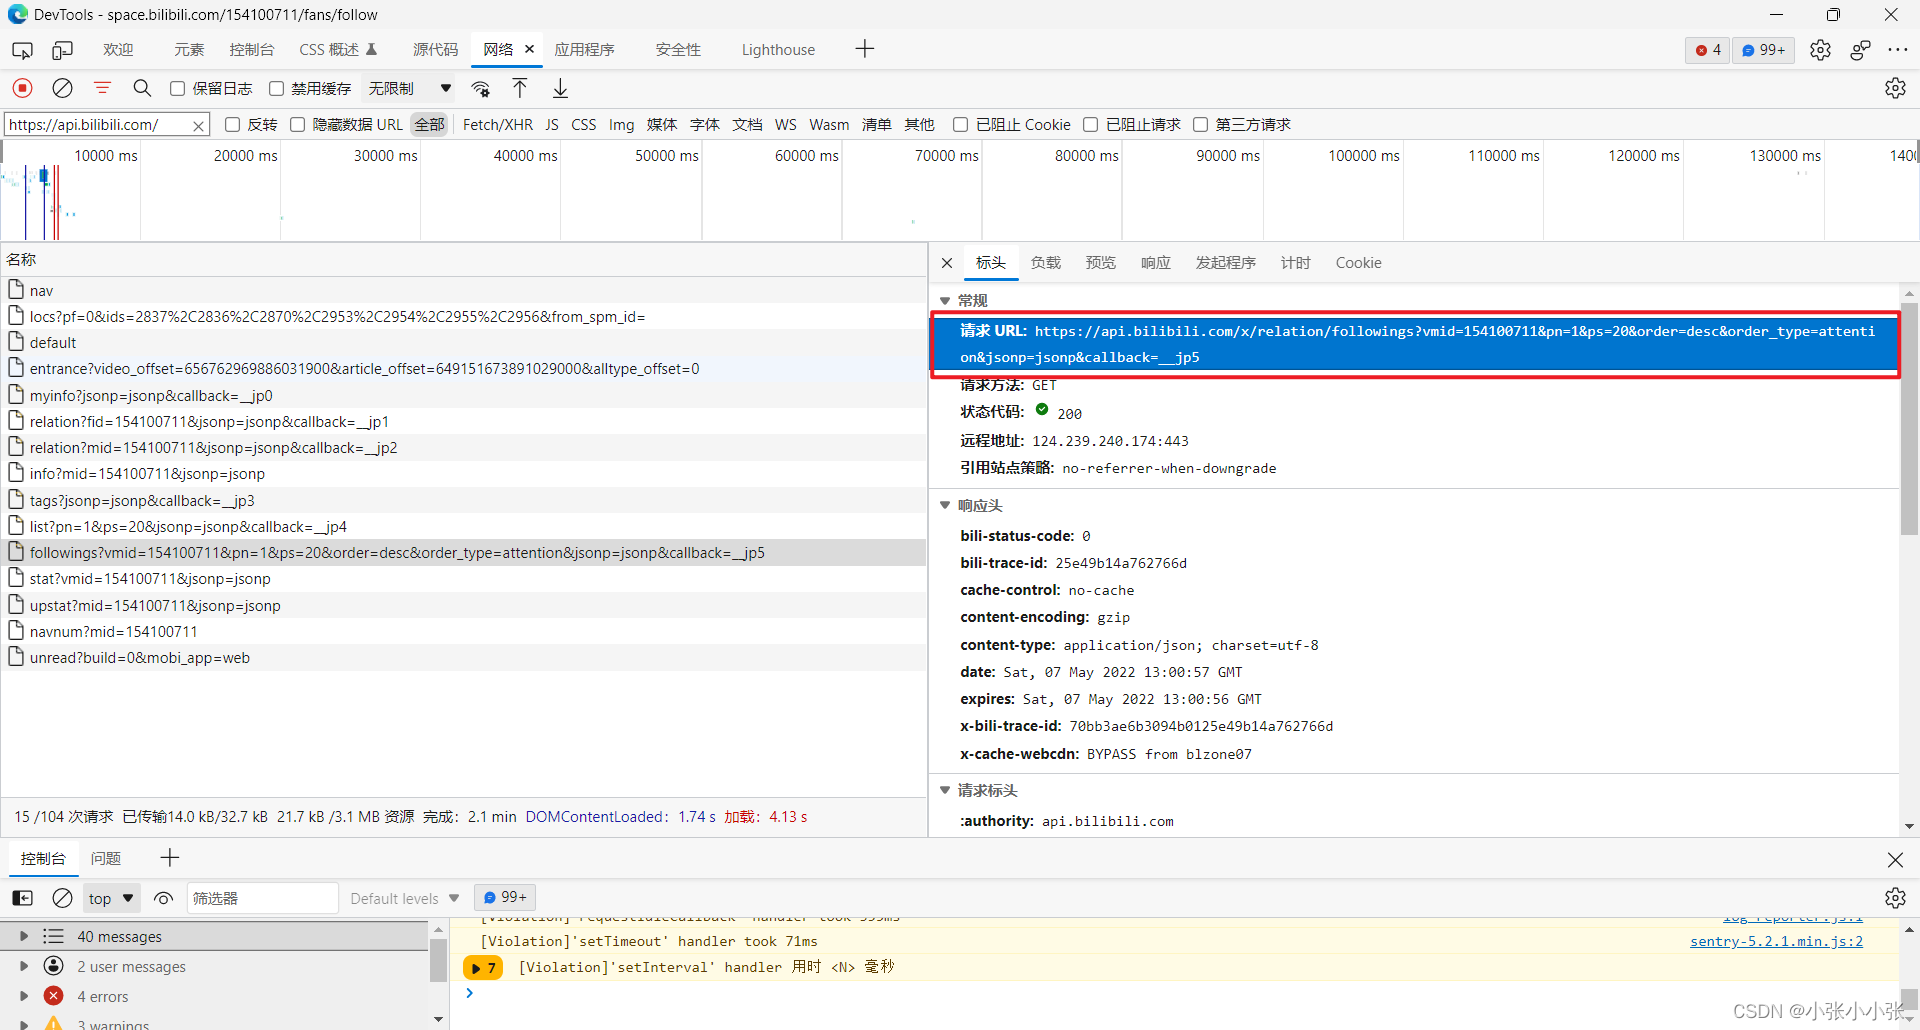Open the Lighthouse tab
Image resolution: width=1920 pixels, height=1030 pixels.
coord(778,50)
